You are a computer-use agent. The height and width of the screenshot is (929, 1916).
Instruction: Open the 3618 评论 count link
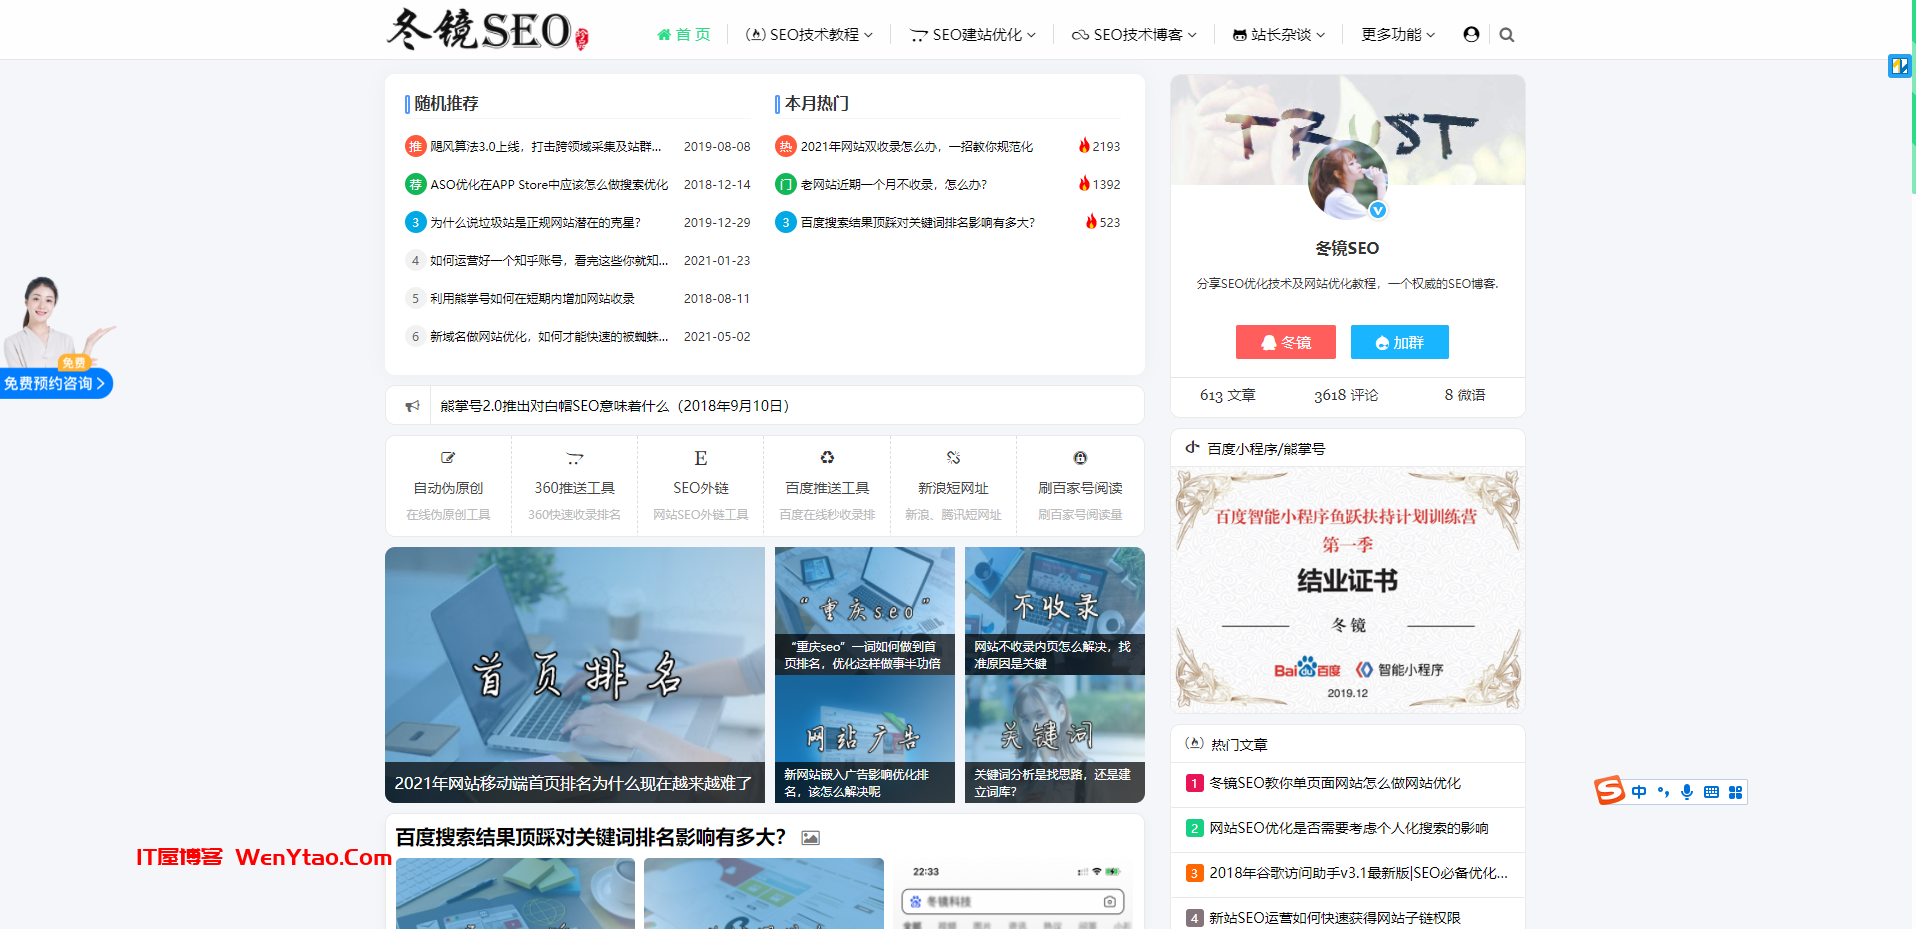pyautogui.click(x=1346, y=395)
